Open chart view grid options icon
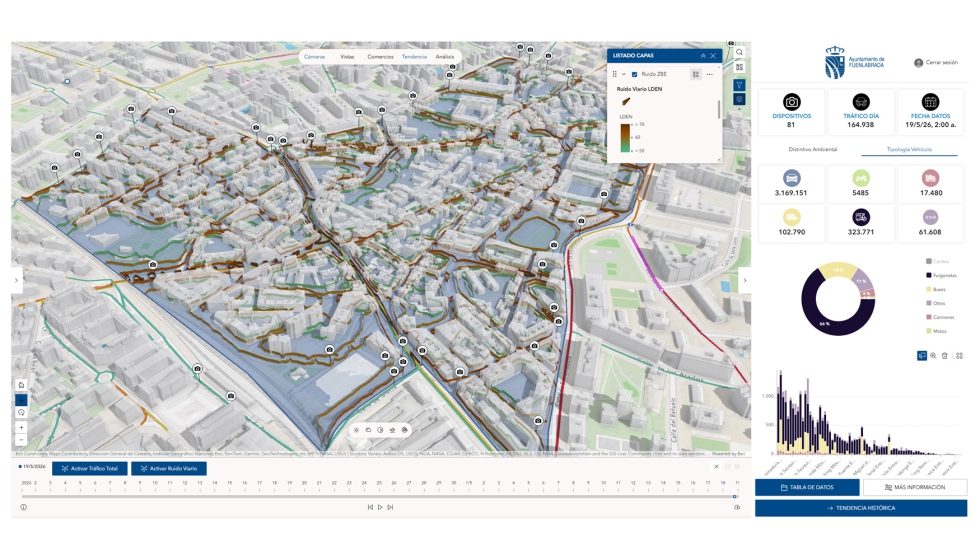This screenshot has height=560, width=980. point(959,356)
